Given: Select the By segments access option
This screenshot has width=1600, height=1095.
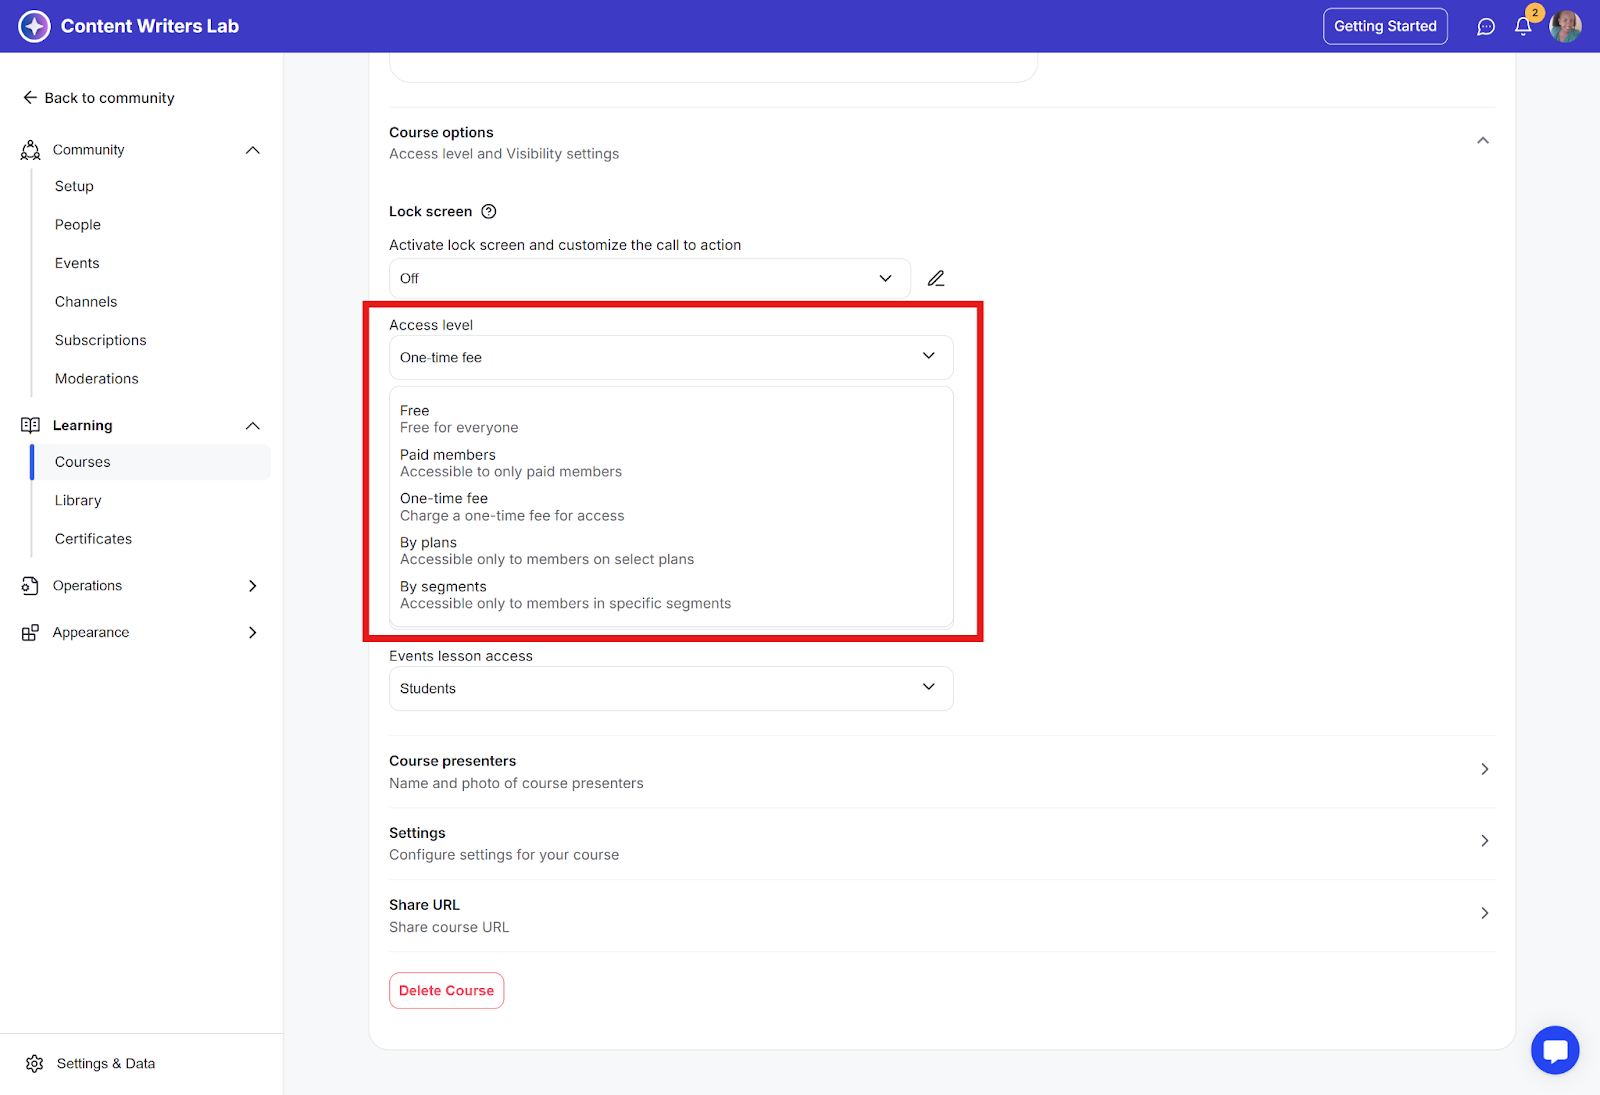Looking at the screenshot, I should coord(671,595).
